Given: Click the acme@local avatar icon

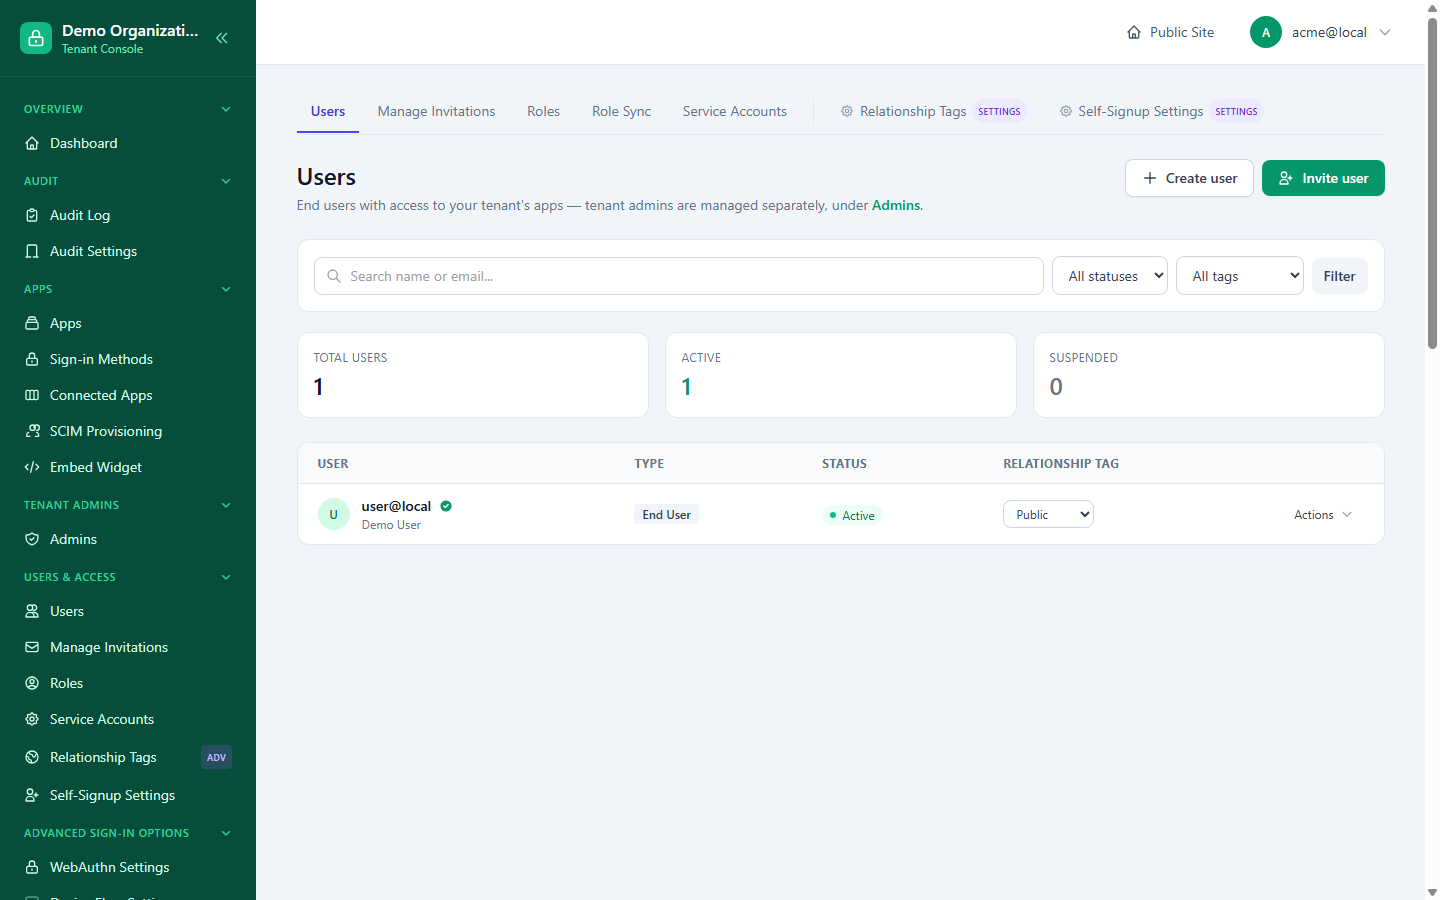Looking at the screenshot, I should pos(1266,32).
